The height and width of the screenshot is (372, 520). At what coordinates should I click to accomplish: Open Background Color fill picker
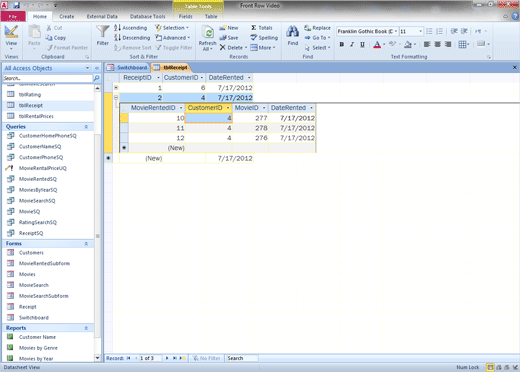[x=408, y=44]
